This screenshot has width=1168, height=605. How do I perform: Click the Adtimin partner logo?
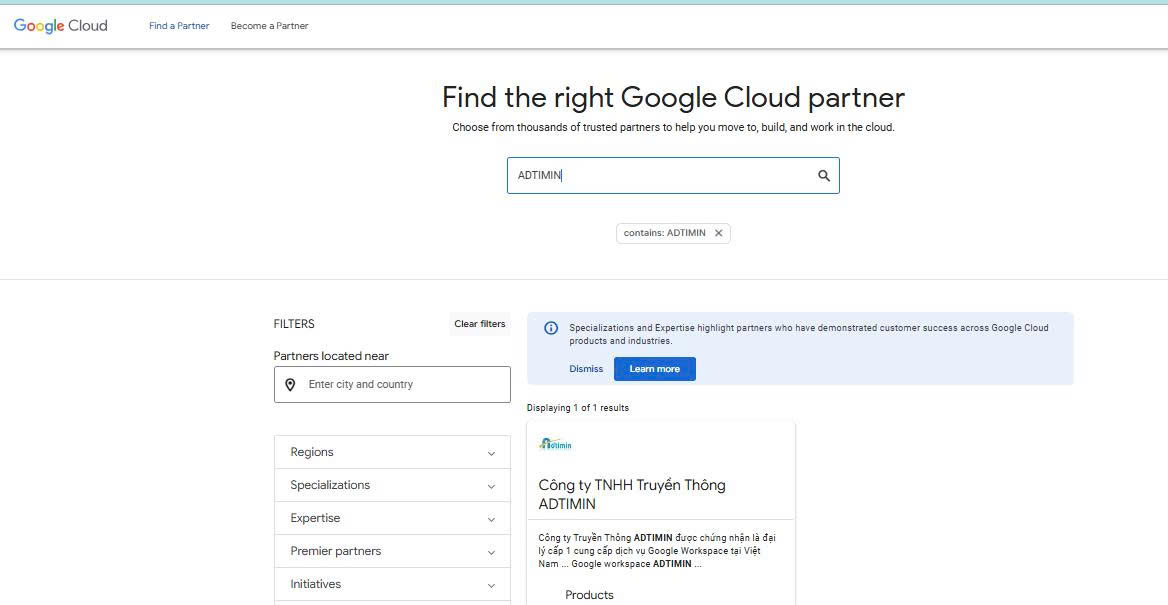pyautogui.click(x=555, y=444)
